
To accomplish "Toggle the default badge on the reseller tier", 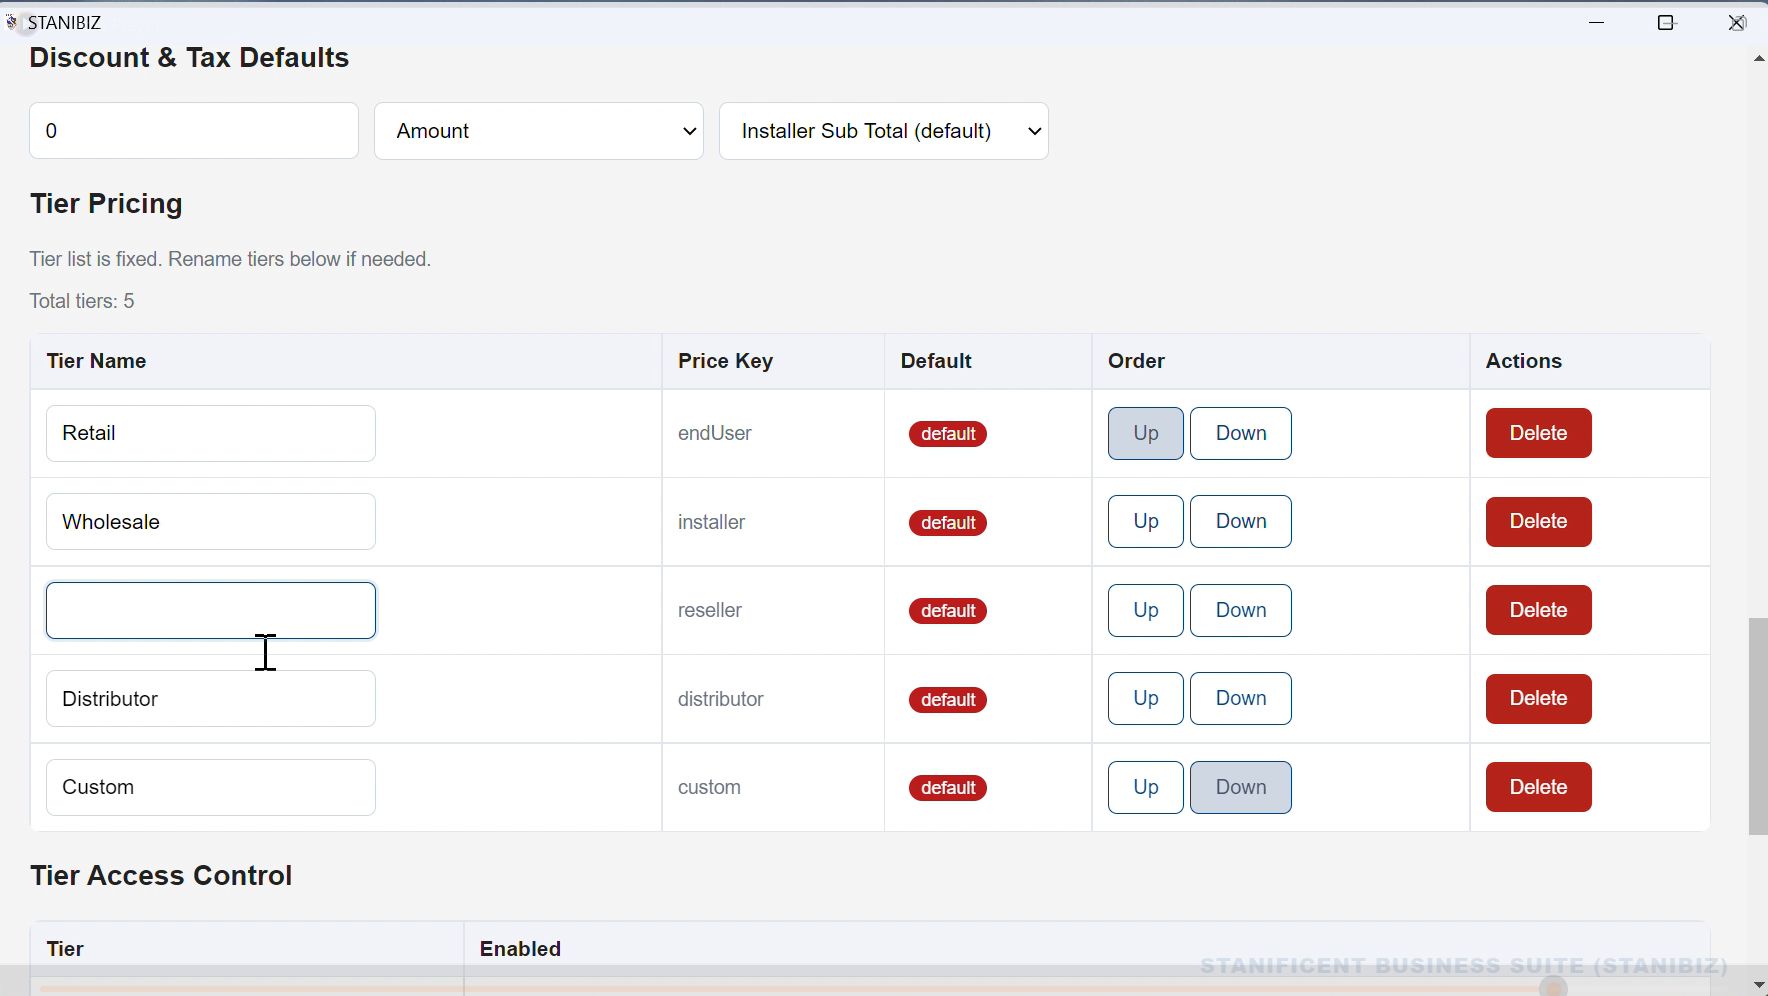I will (947, 610).
